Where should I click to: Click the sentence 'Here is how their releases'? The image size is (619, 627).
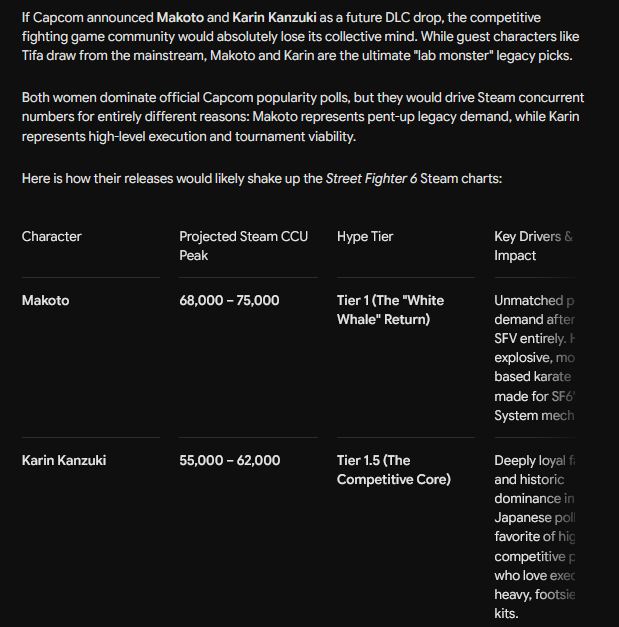262,178
